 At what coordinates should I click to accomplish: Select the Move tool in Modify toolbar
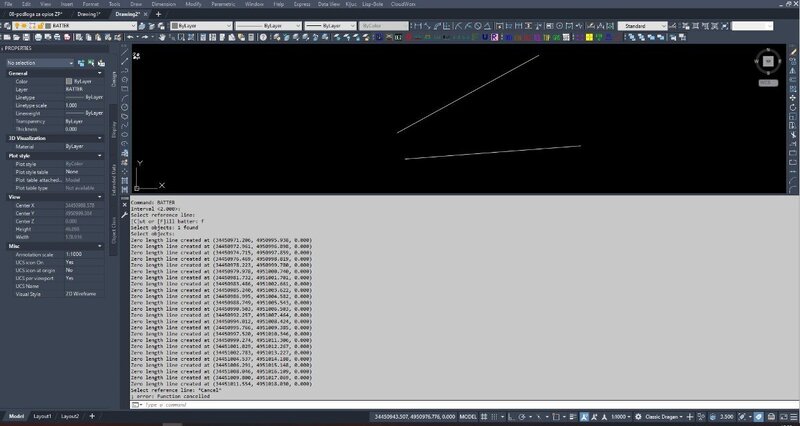793,97
